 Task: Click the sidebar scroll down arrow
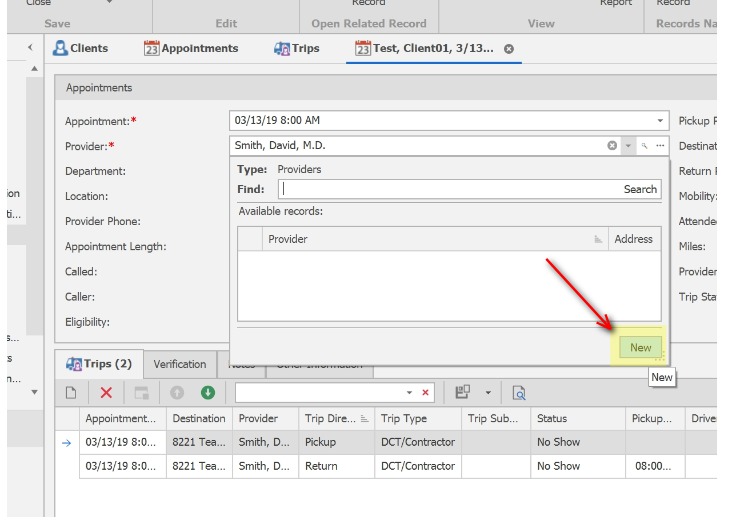(34, 392)
